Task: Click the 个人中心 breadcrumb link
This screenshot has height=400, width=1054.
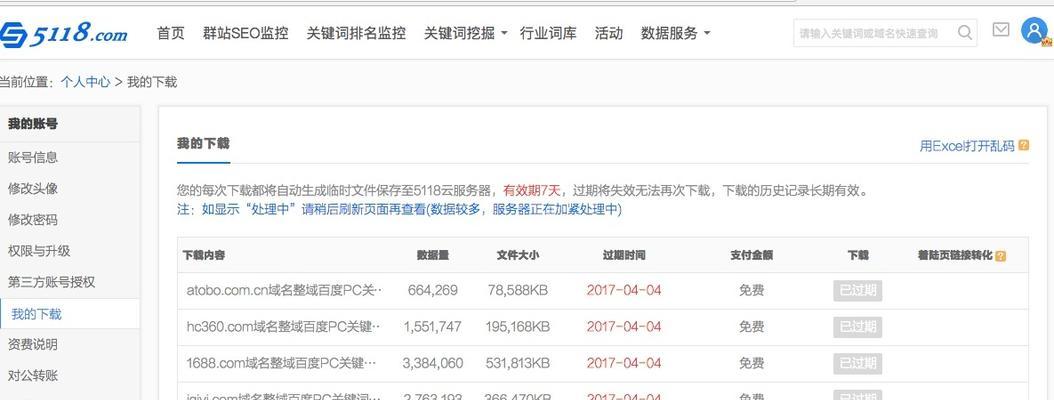Action: [85, 82]
